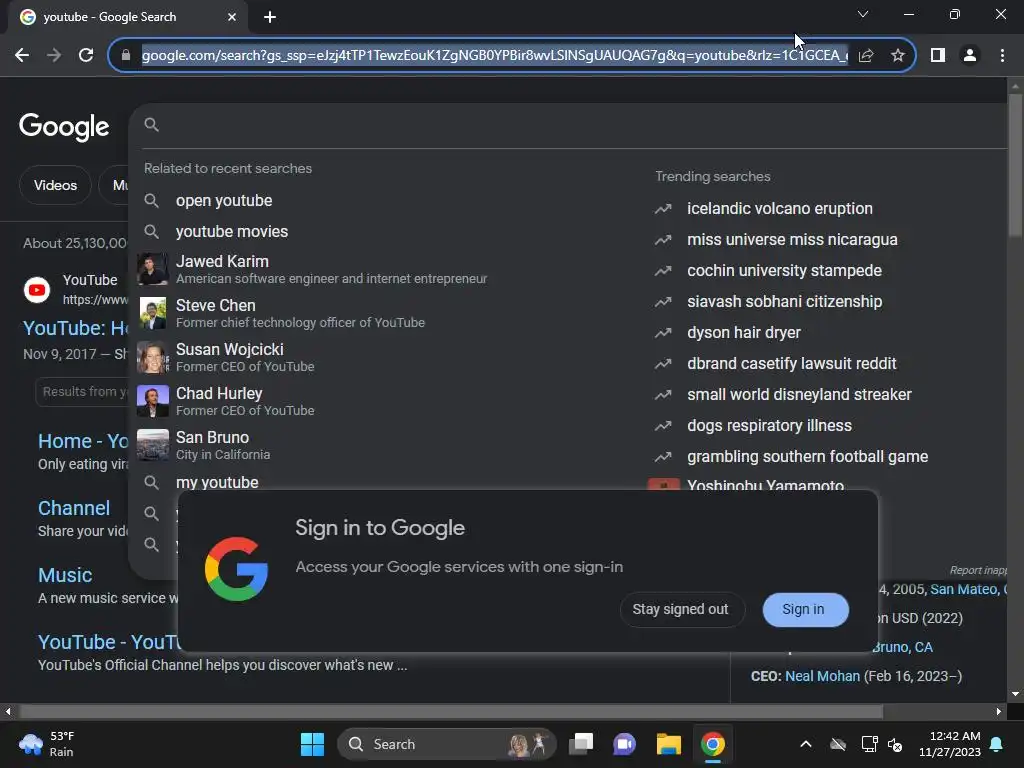Click the share this page icon
The image size is (1024, 768).
pos(866,56)
